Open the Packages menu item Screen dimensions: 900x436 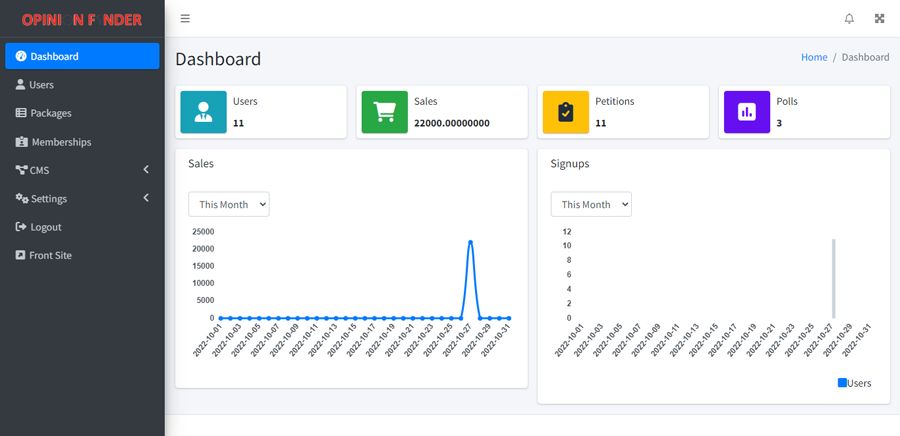(82, 113)
